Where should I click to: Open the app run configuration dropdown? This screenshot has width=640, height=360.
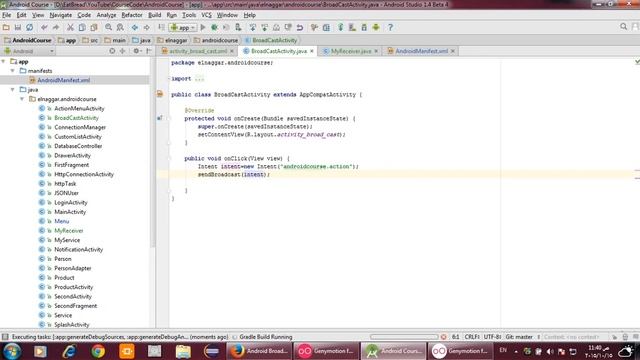tap(182, 27)
